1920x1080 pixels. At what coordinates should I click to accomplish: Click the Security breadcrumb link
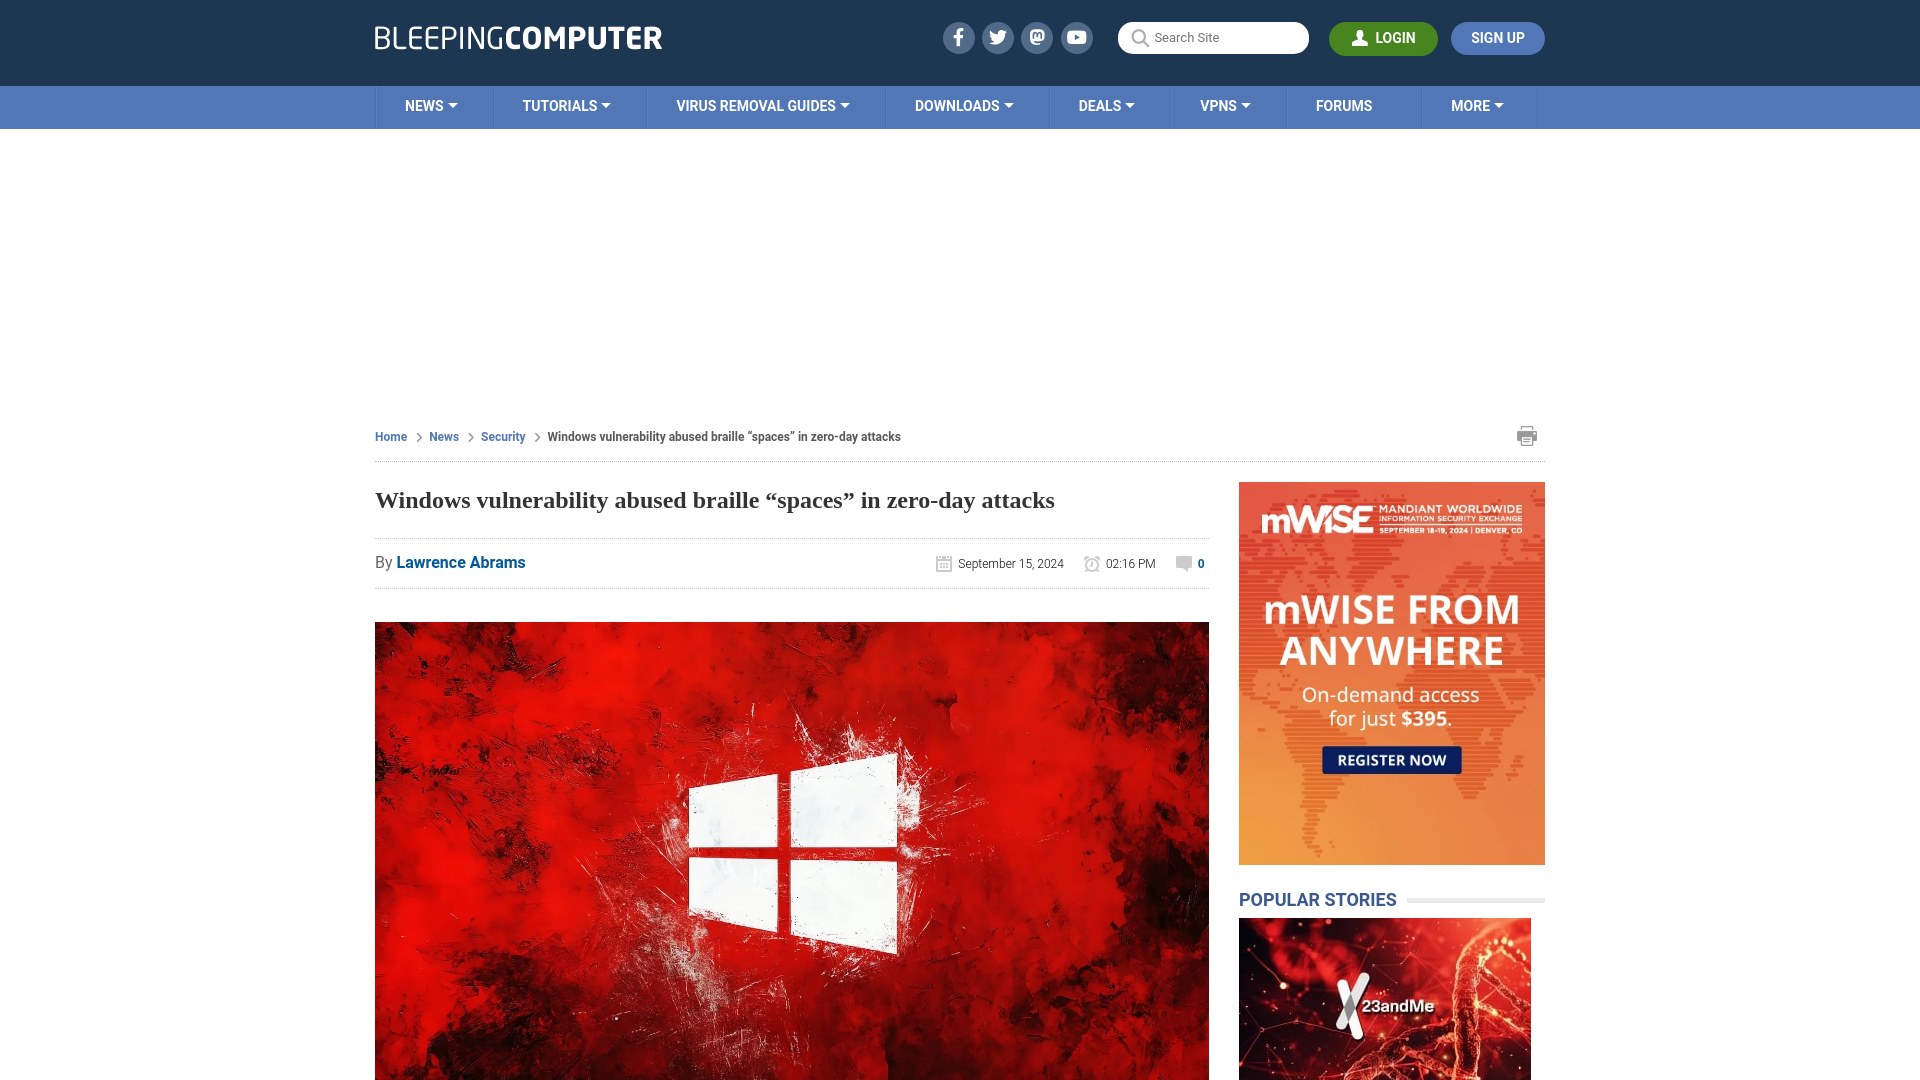[x=502, y=436]
